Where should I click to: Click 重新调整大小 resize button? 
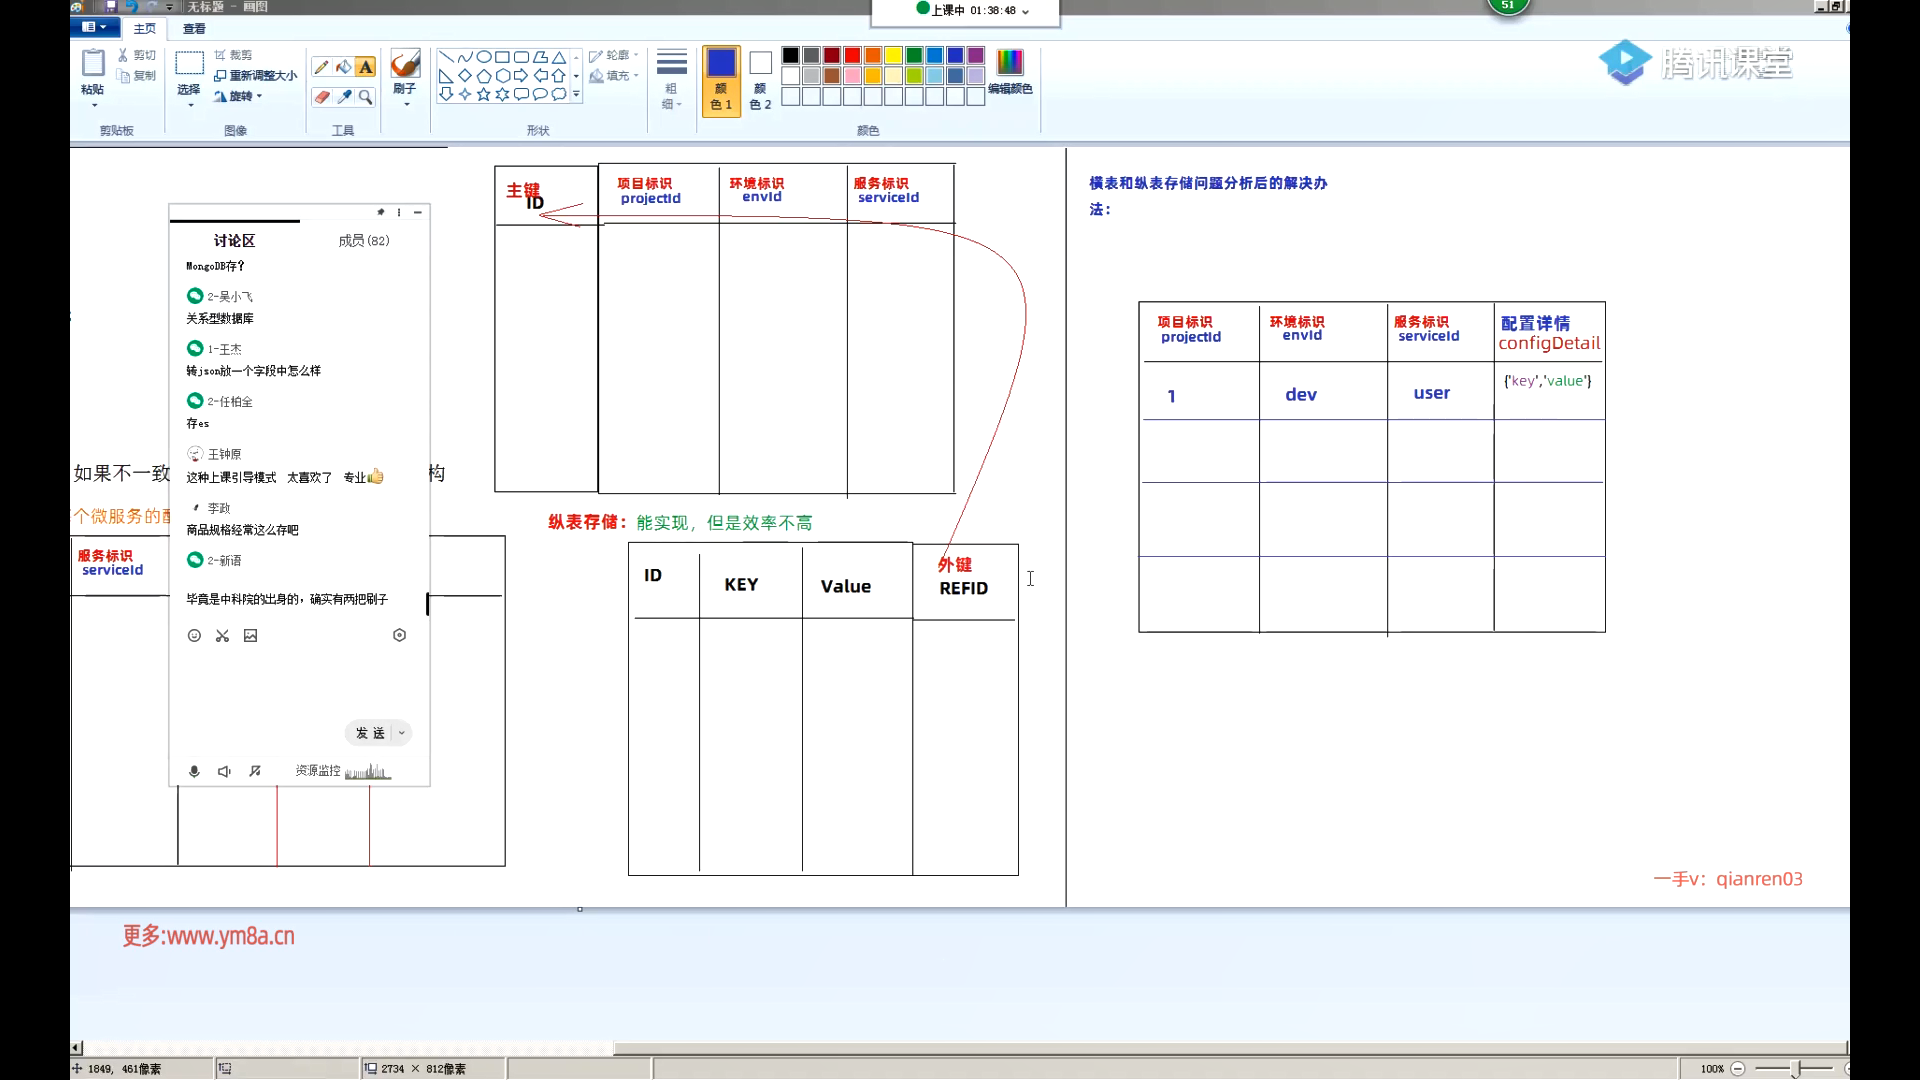pos(256,76)
